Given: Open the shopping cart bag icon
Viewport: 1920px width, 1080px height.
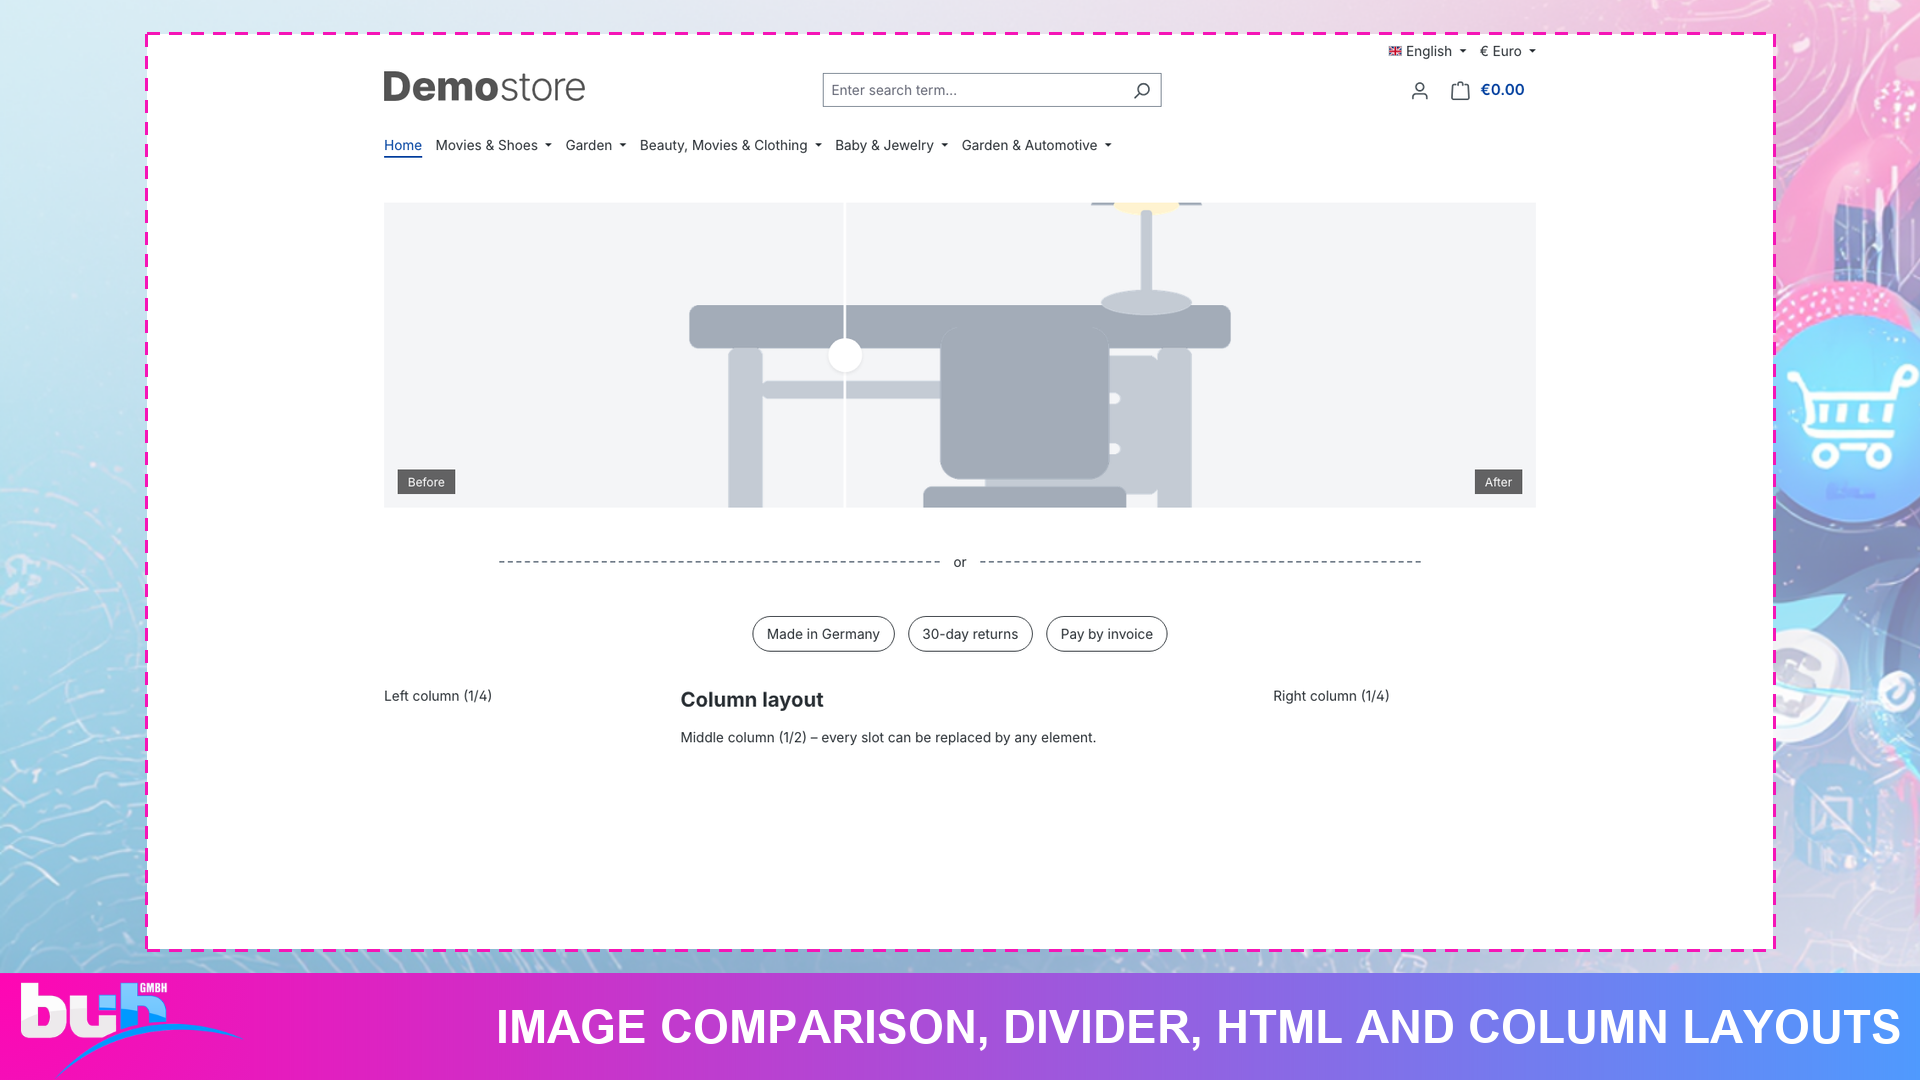Looking at the screenshot, I should (1460, 90).
